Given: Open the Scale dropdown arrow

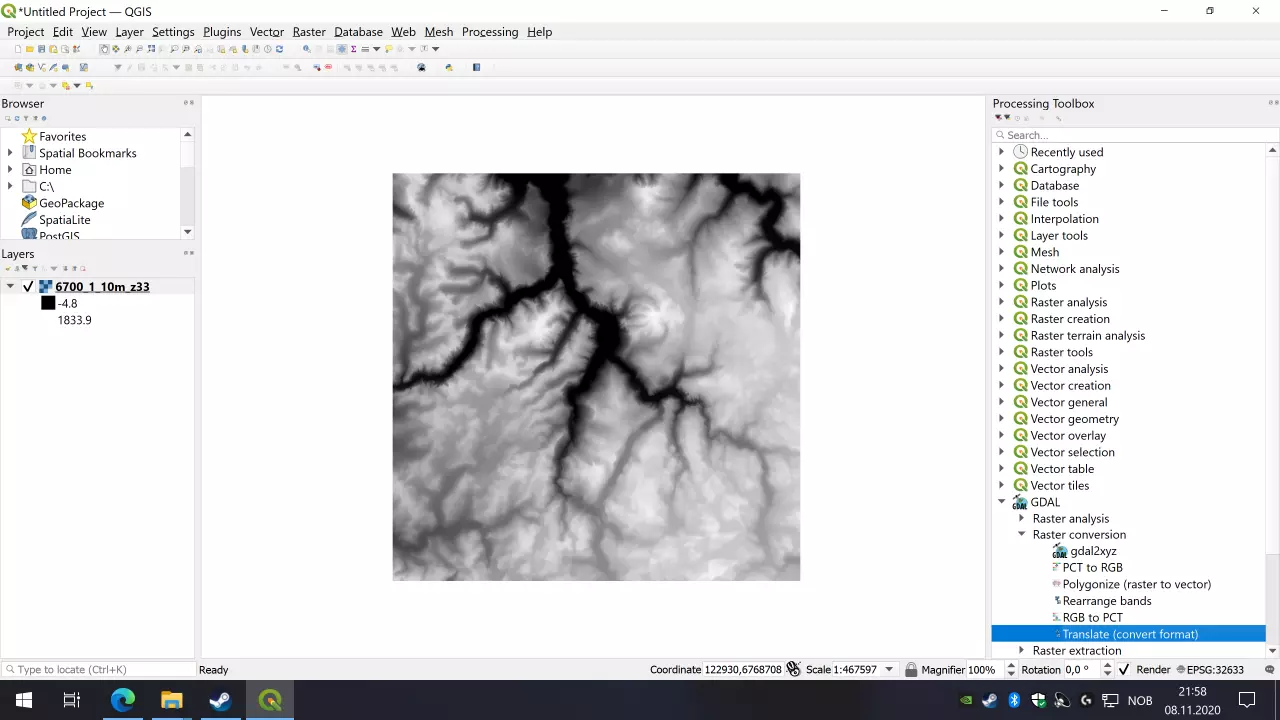Looking at the screenshot, I should [x=889, y=669].
